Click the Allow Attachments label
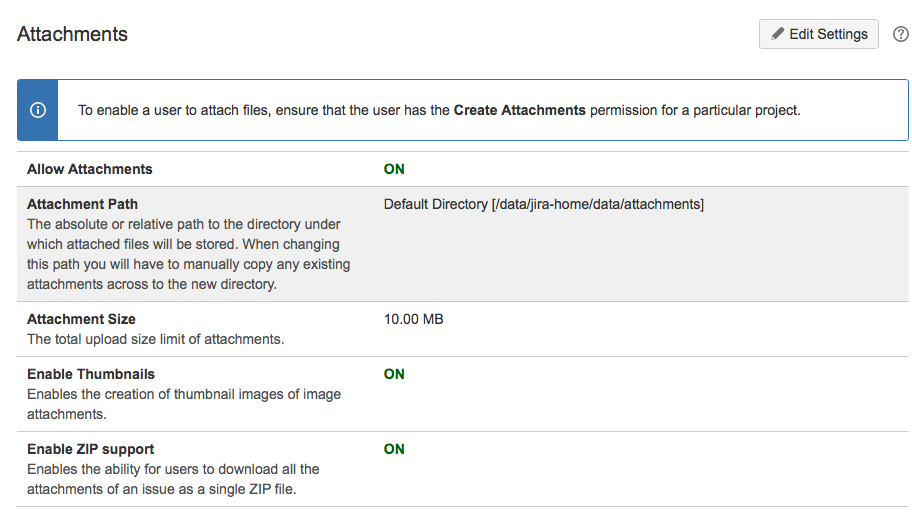This screenshot has height=531, width=912. pyautogui.click(x=90, y=169)
